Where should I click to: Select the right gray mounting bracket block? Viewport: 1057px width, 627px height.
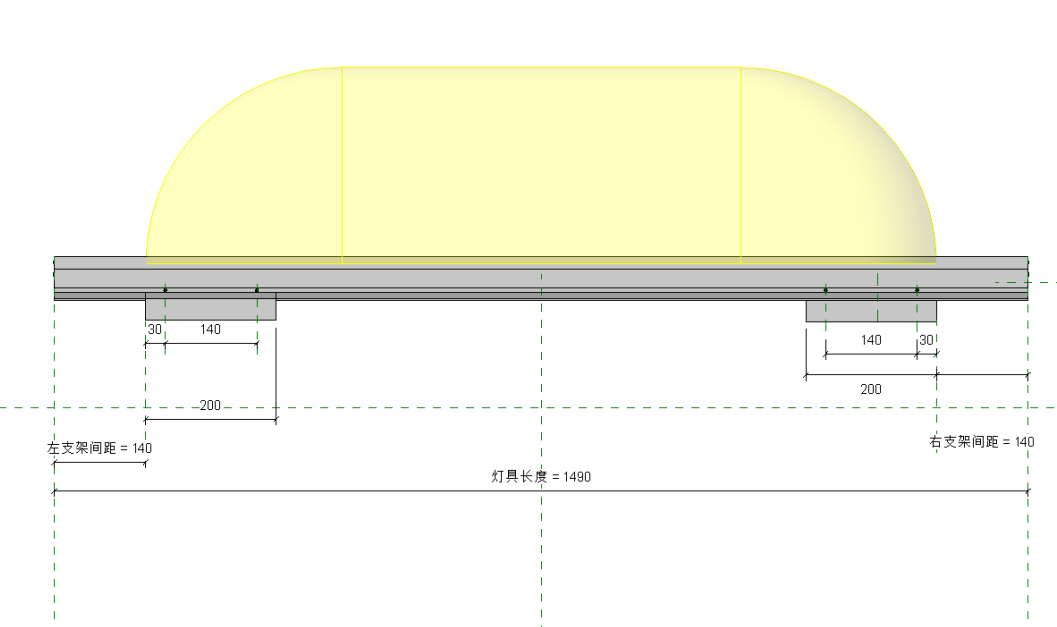tap(871, 311)
